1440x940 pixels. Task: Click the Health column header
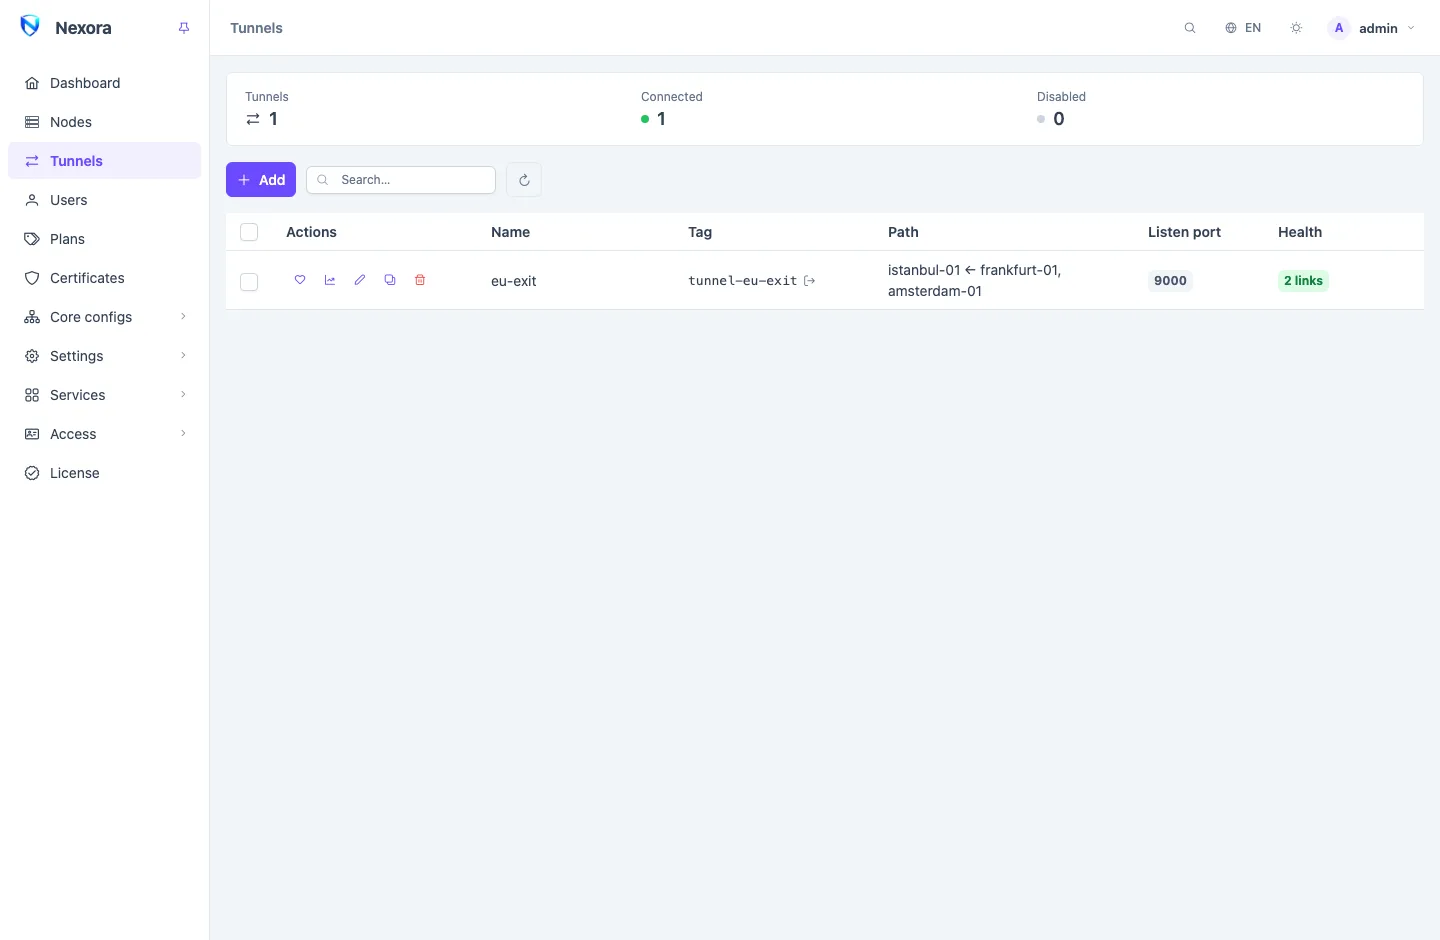(x=1300, y=232)
